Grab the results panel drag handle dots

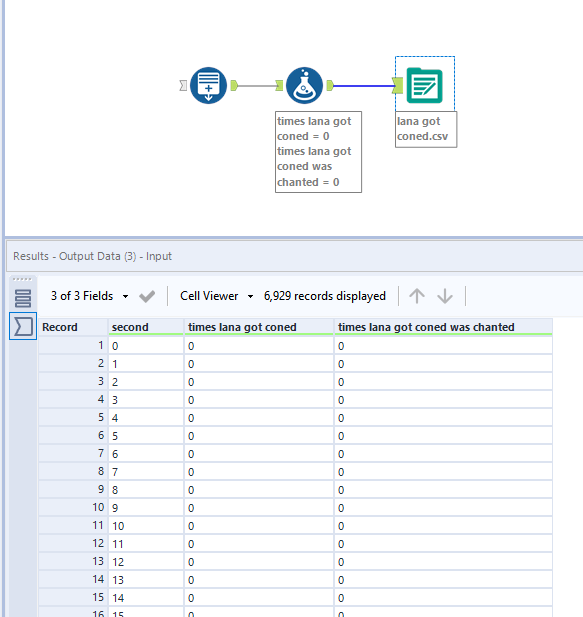click(x=22, y=279)
